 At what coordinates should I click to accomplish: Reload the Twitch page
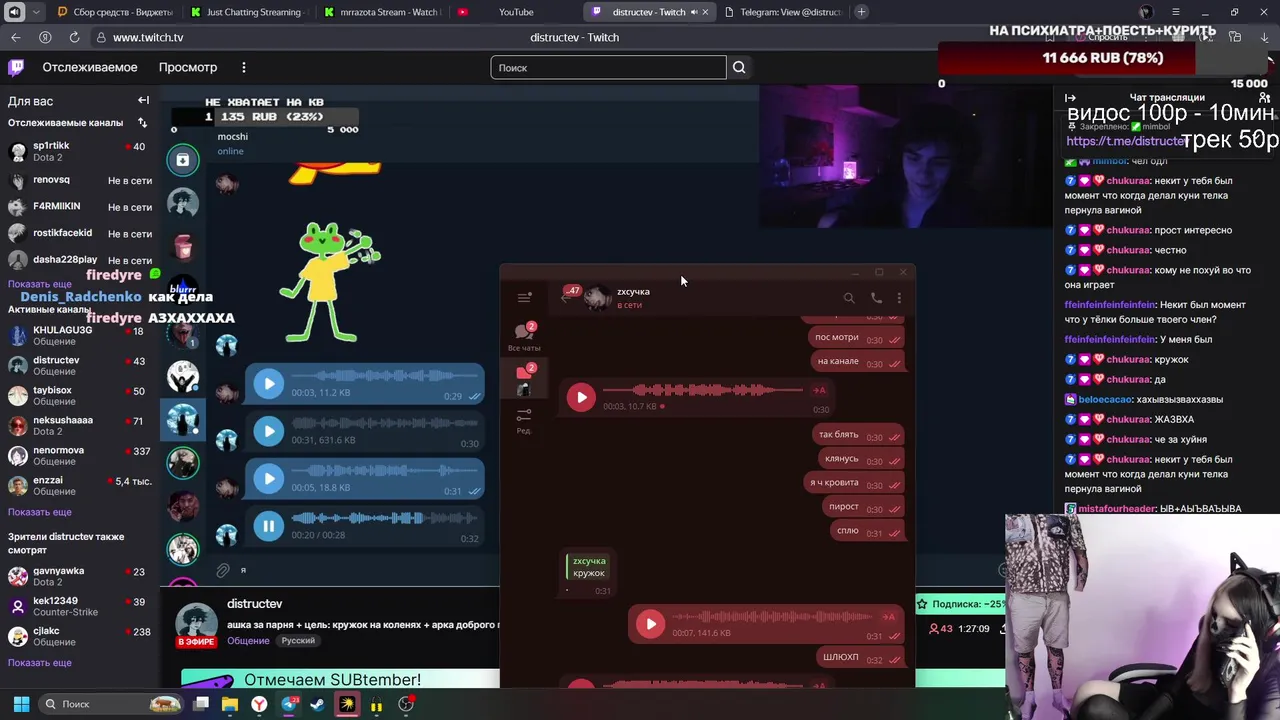click(x=74, y=37)
